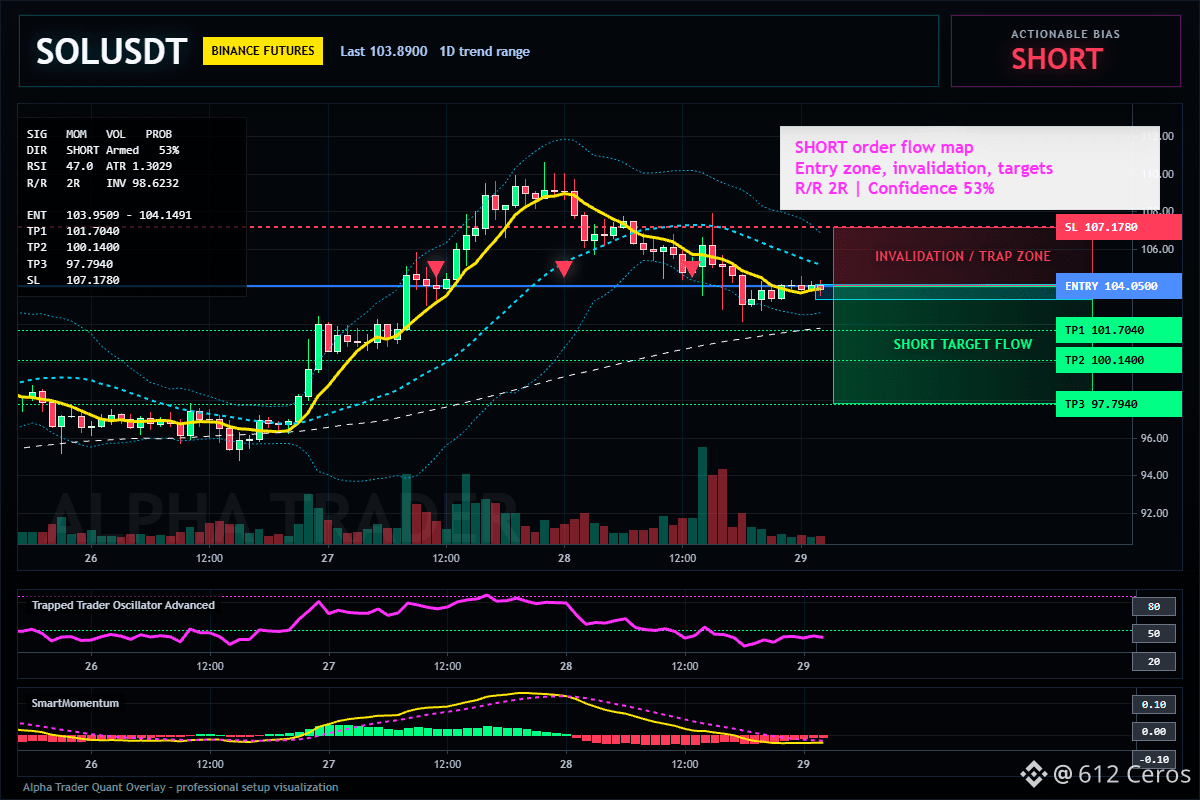Select the green TP3 97.7940 price tag
1200x800 pixels.
point(1118,404)
